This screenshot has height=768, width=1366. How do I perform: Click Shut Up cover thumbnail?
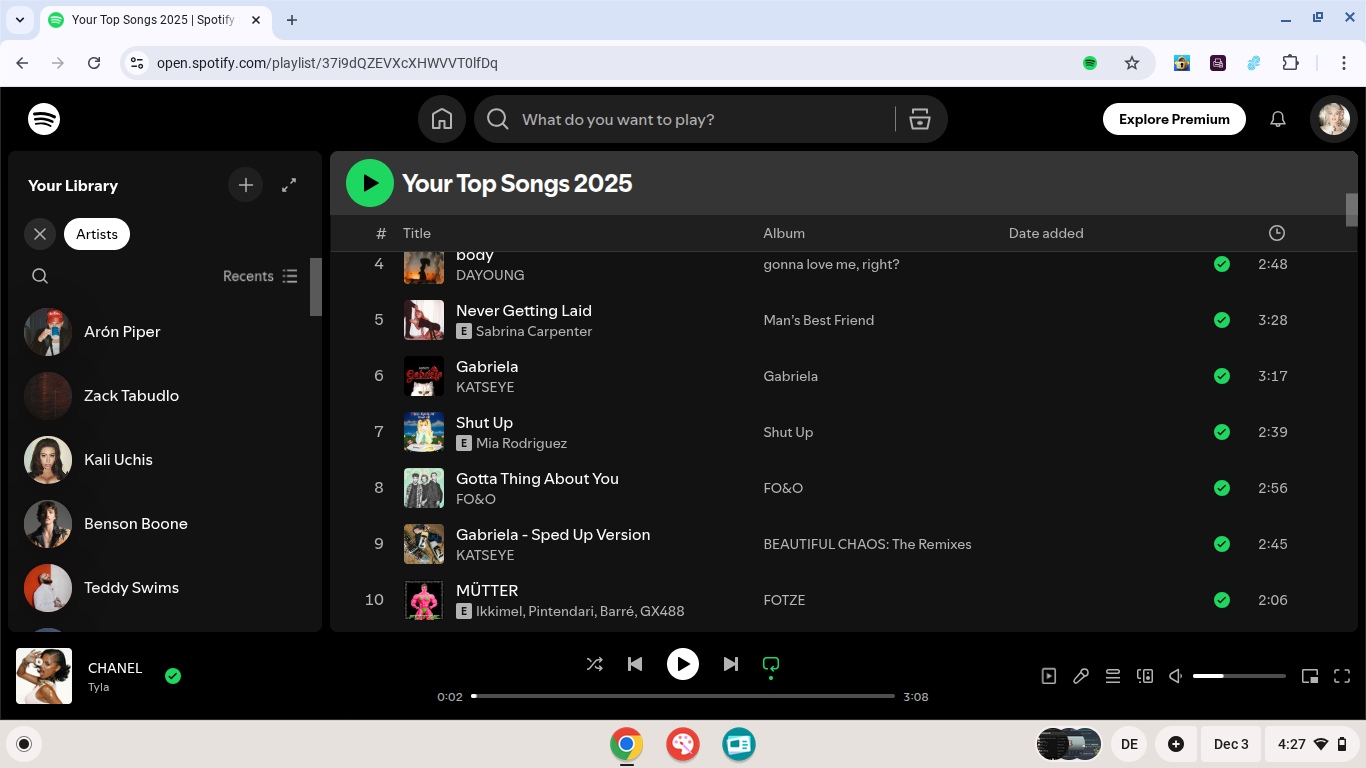pyautogui.click(x=424, y=432)
